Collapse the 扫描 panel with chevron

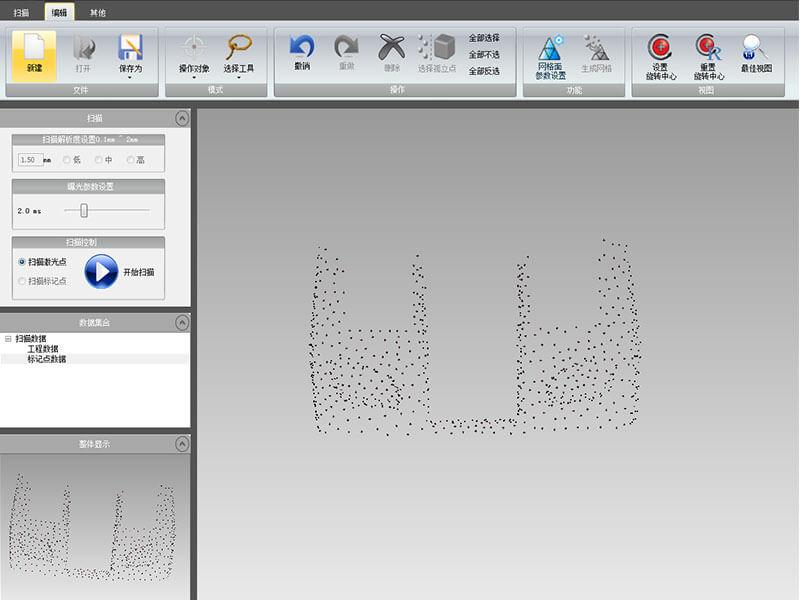(181, 118)
